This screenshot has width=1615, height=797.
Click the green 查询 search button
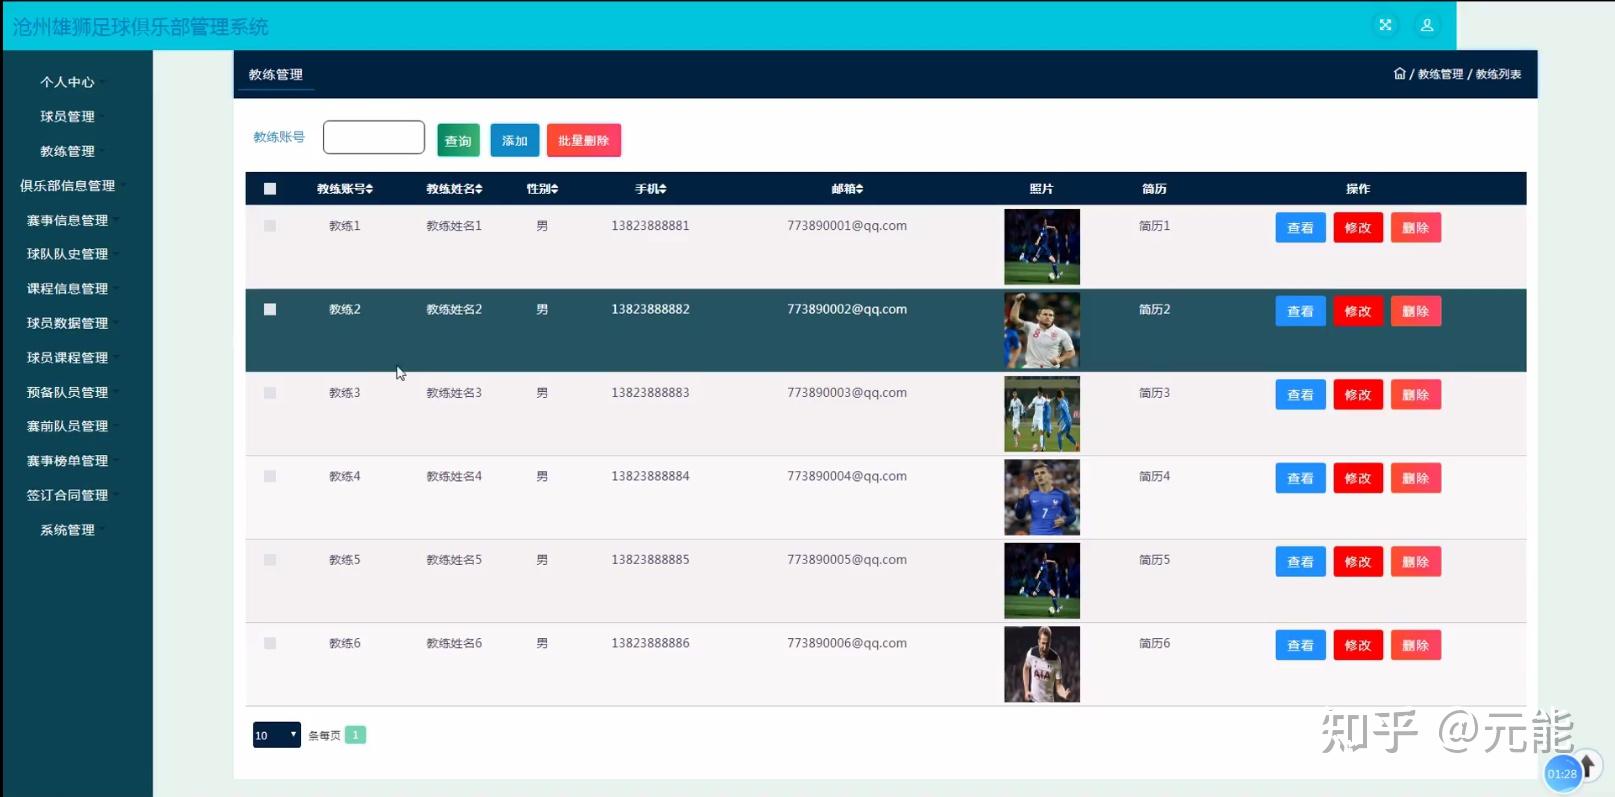coord(458,141)
